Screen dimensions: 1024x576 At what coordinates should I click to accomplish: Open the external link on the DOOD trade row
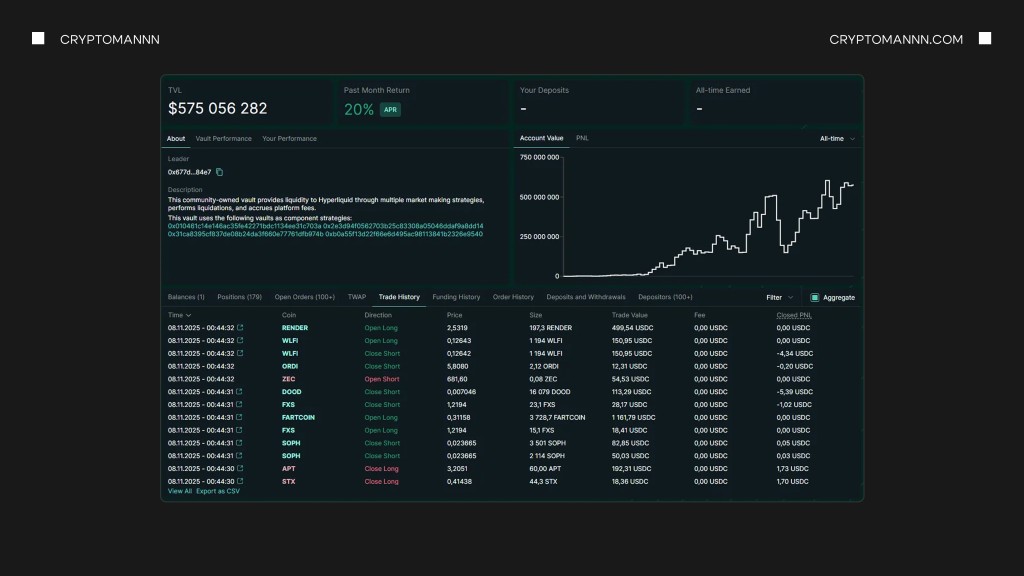[240, 392]
